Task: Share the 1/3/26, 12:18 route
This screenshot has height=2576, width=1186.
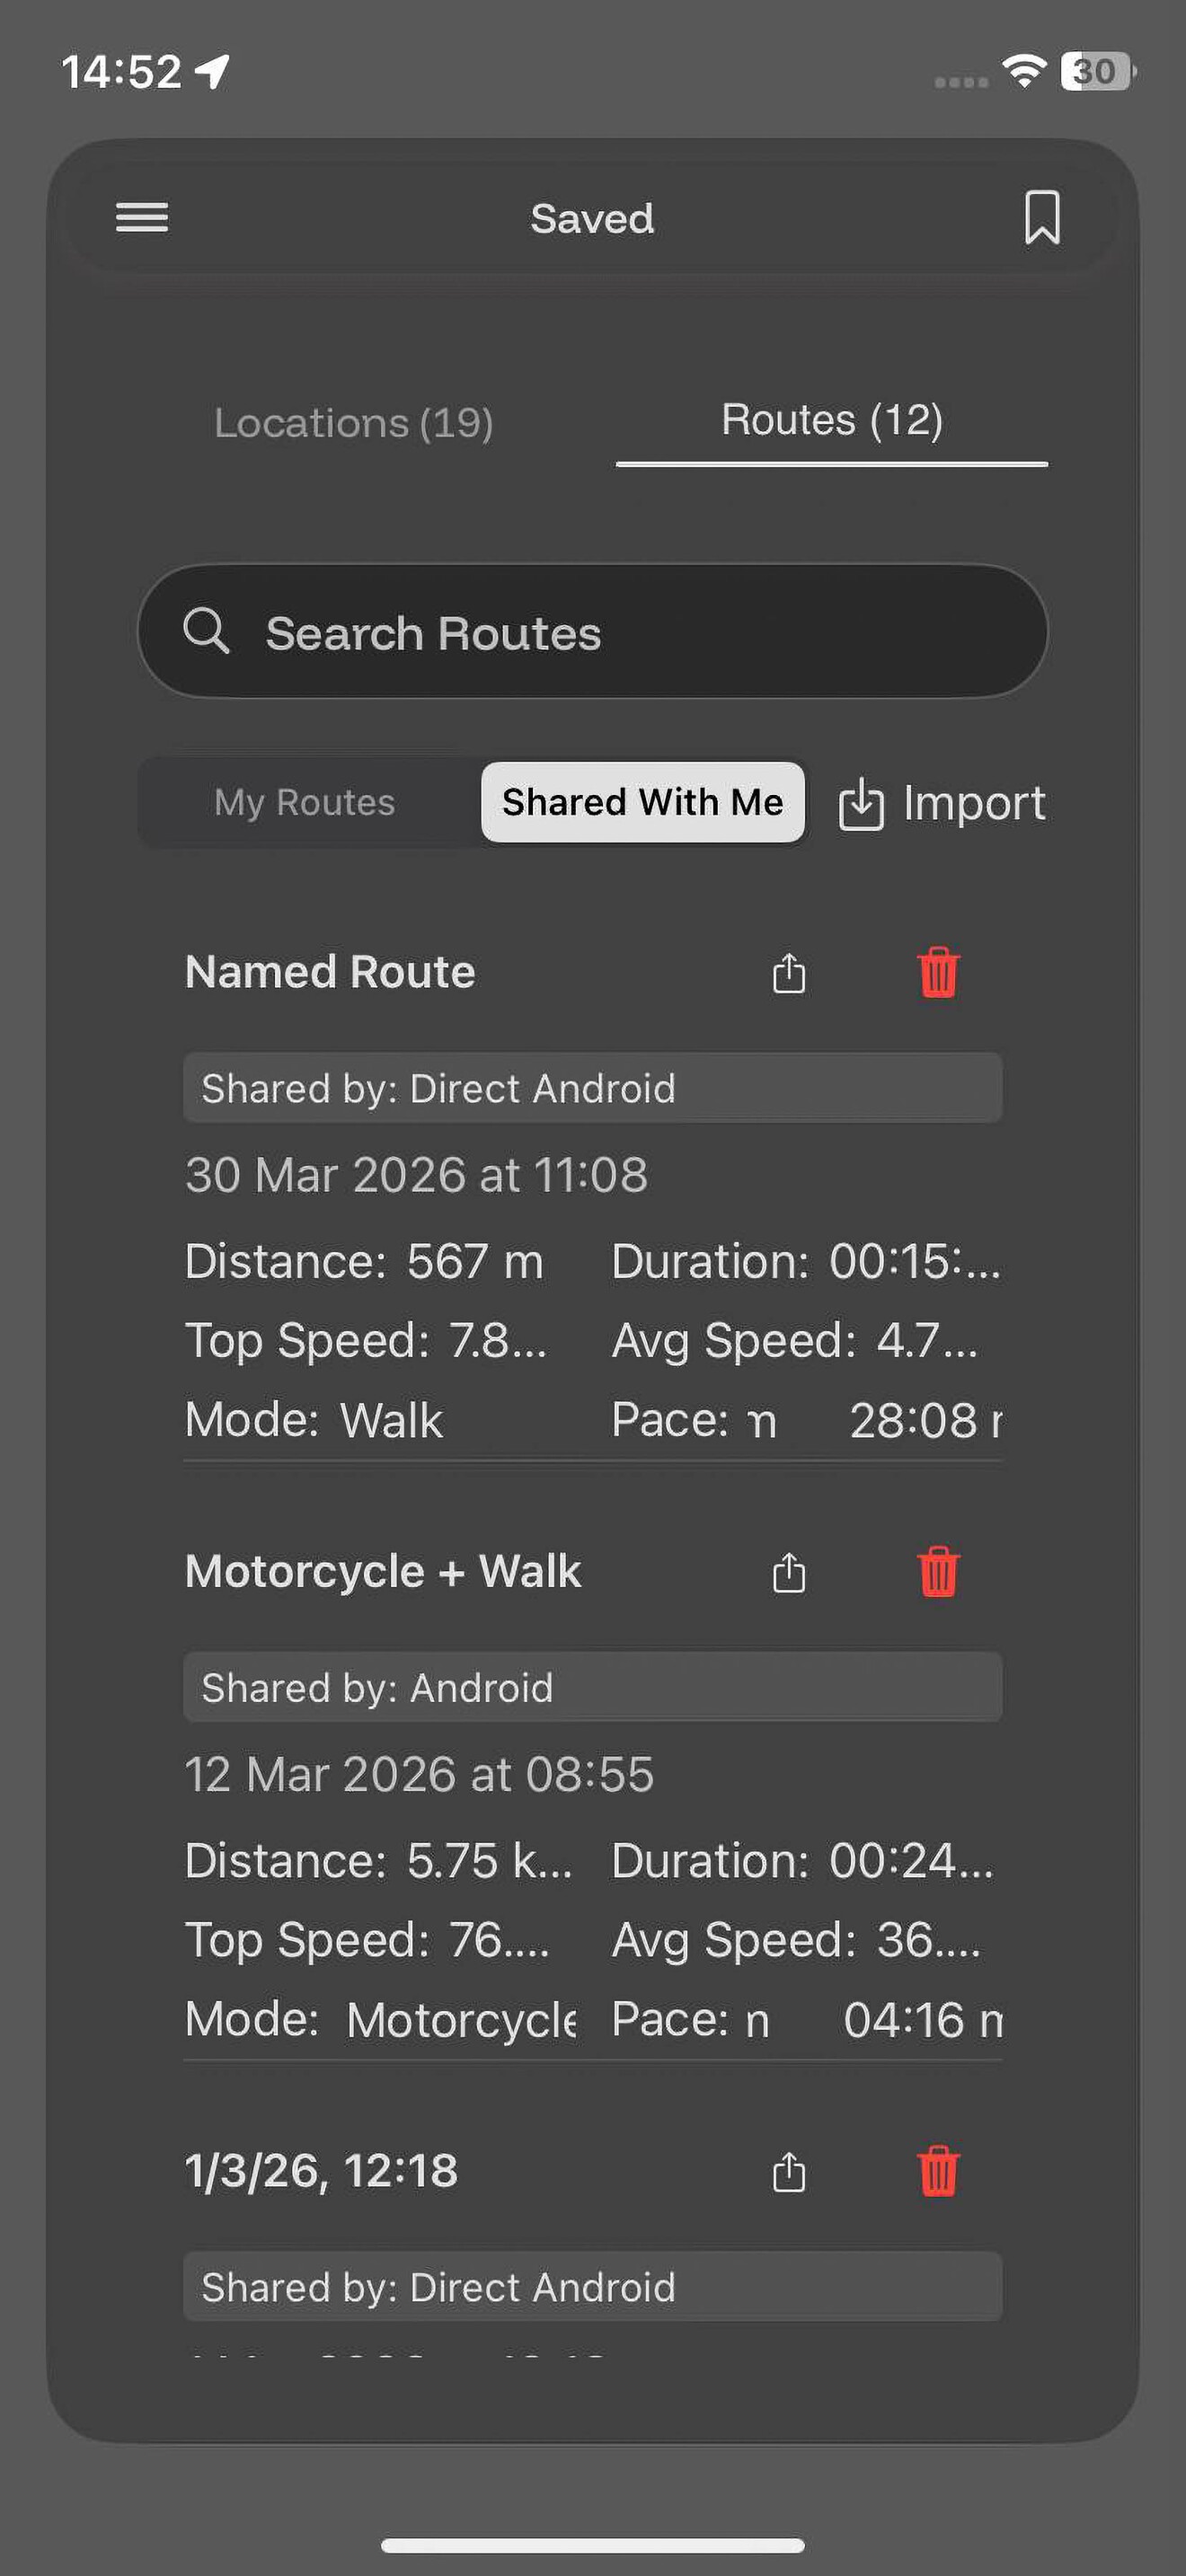Action: coord(789,2172)
